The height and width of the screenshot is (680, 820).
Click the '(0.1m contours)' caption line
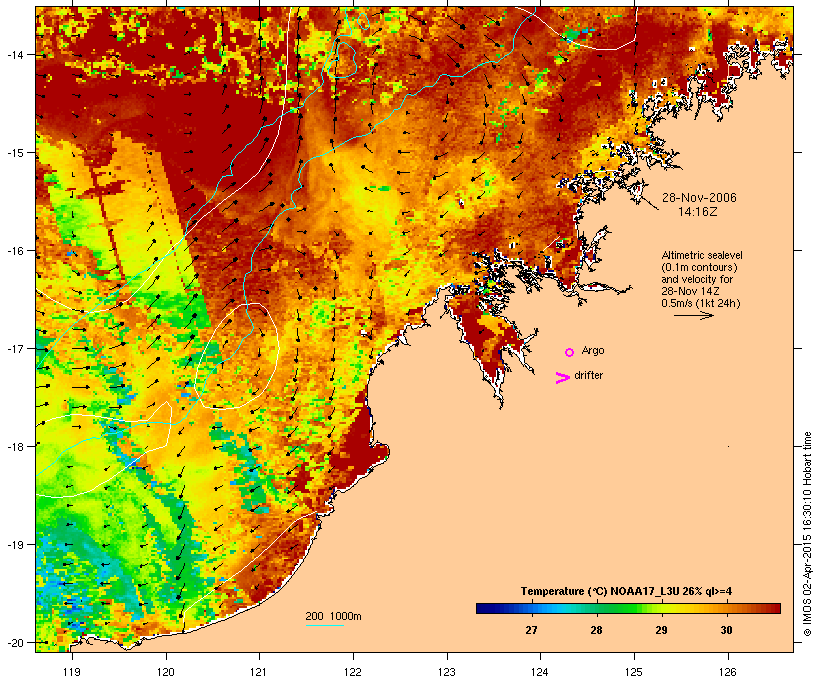pos(699,267)
